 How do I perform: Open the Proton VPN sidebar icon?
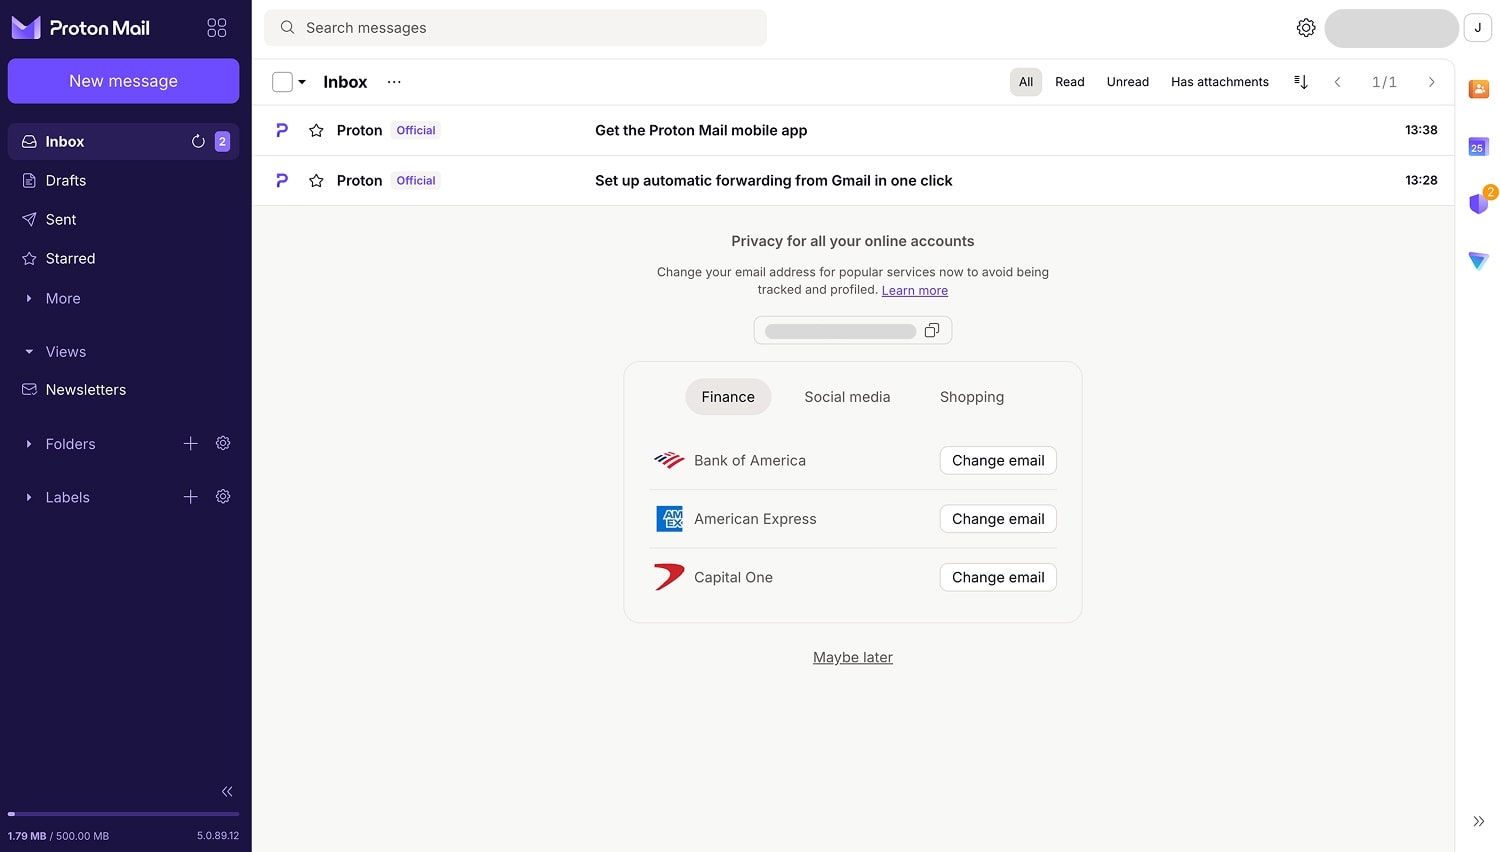click(1478, 261)
